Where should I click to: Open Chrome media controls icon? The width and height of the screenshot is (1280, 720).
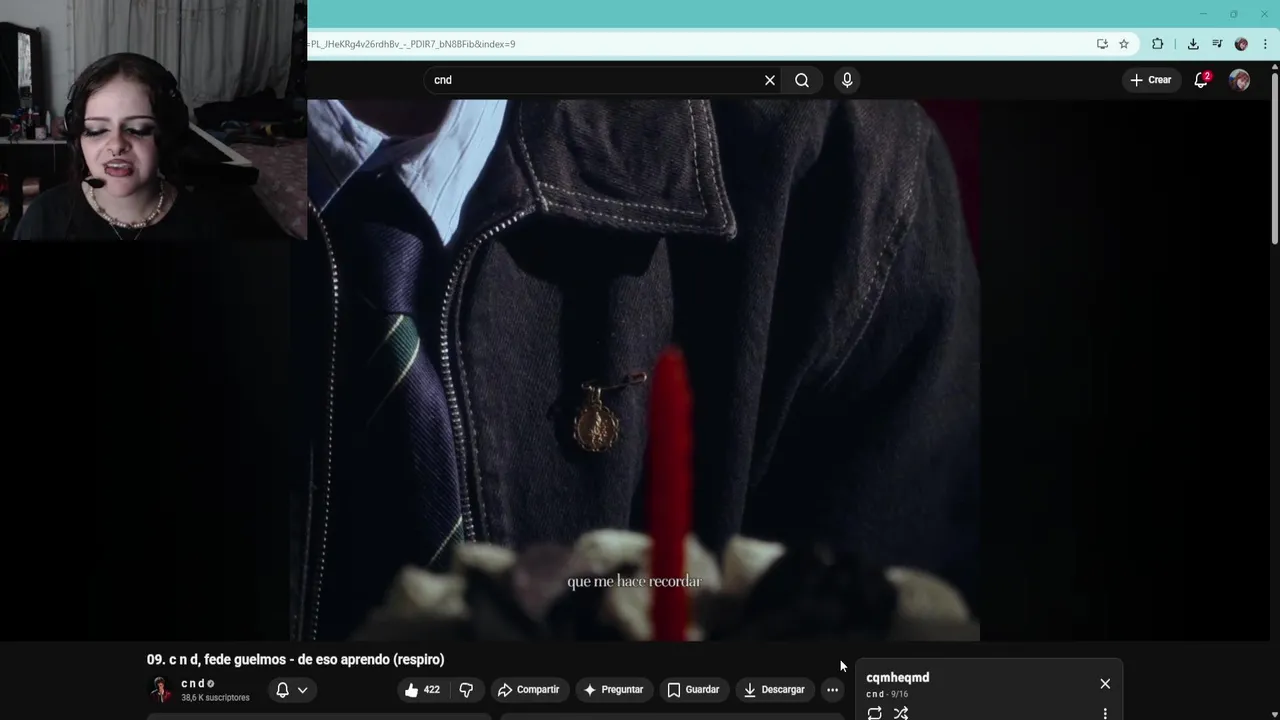[x=1217, y=44]
